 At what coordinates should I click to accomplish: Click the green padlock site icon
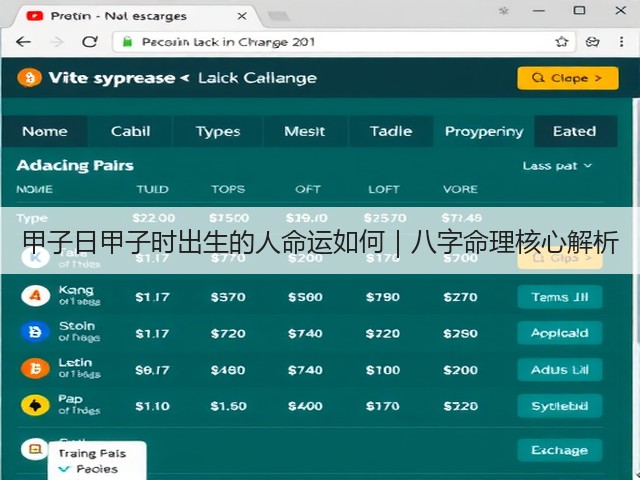127,42
